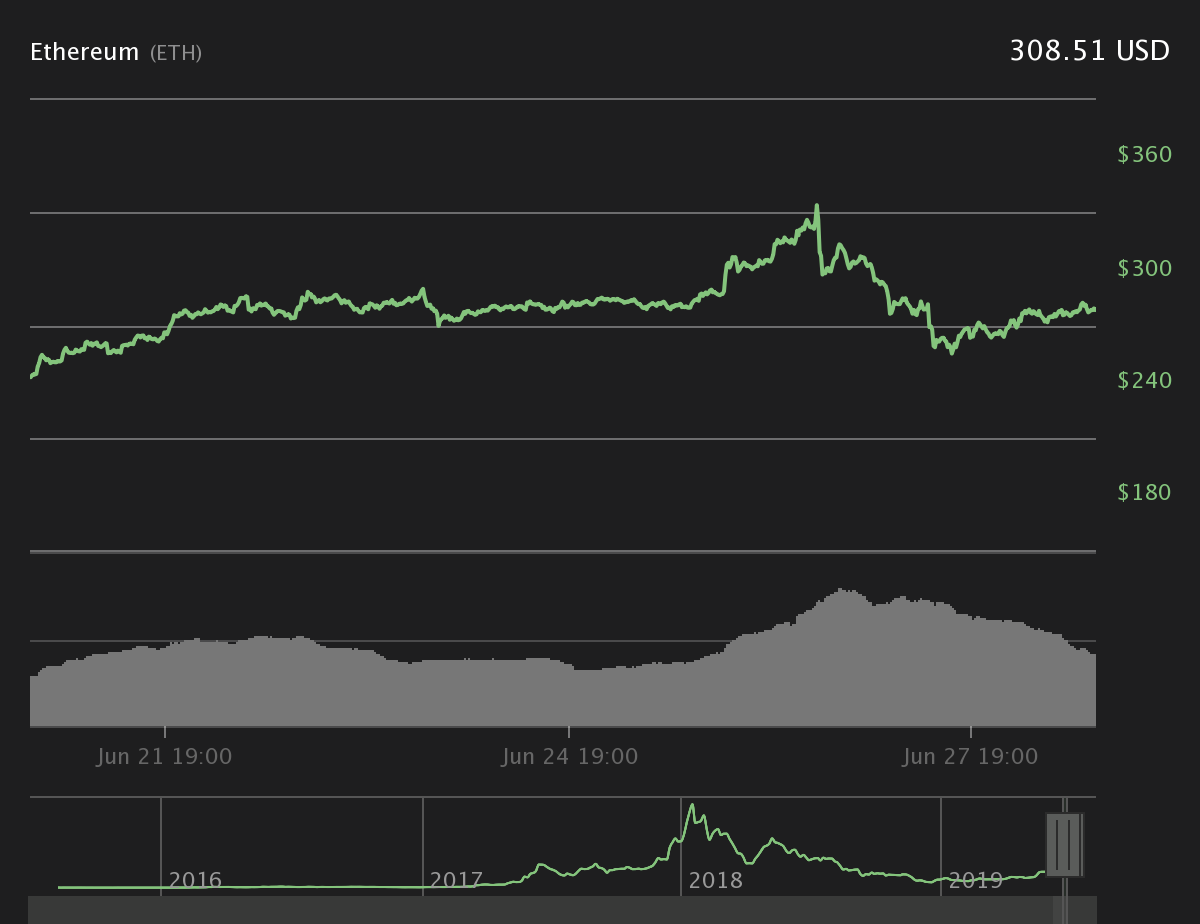This screenshot has height=924, width=1200.
Task: Click the 308.51 USD price value
Action: [x=1089, y=51]
